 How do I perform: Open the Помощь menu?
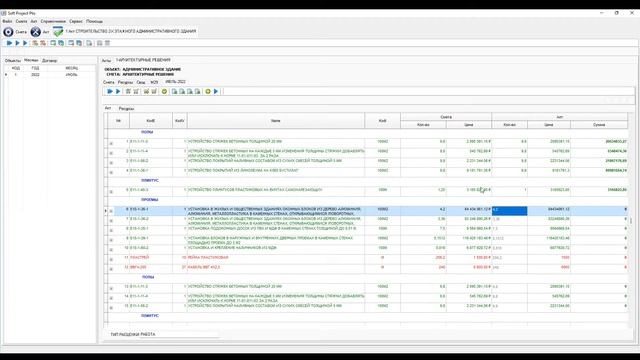point(94,21)
